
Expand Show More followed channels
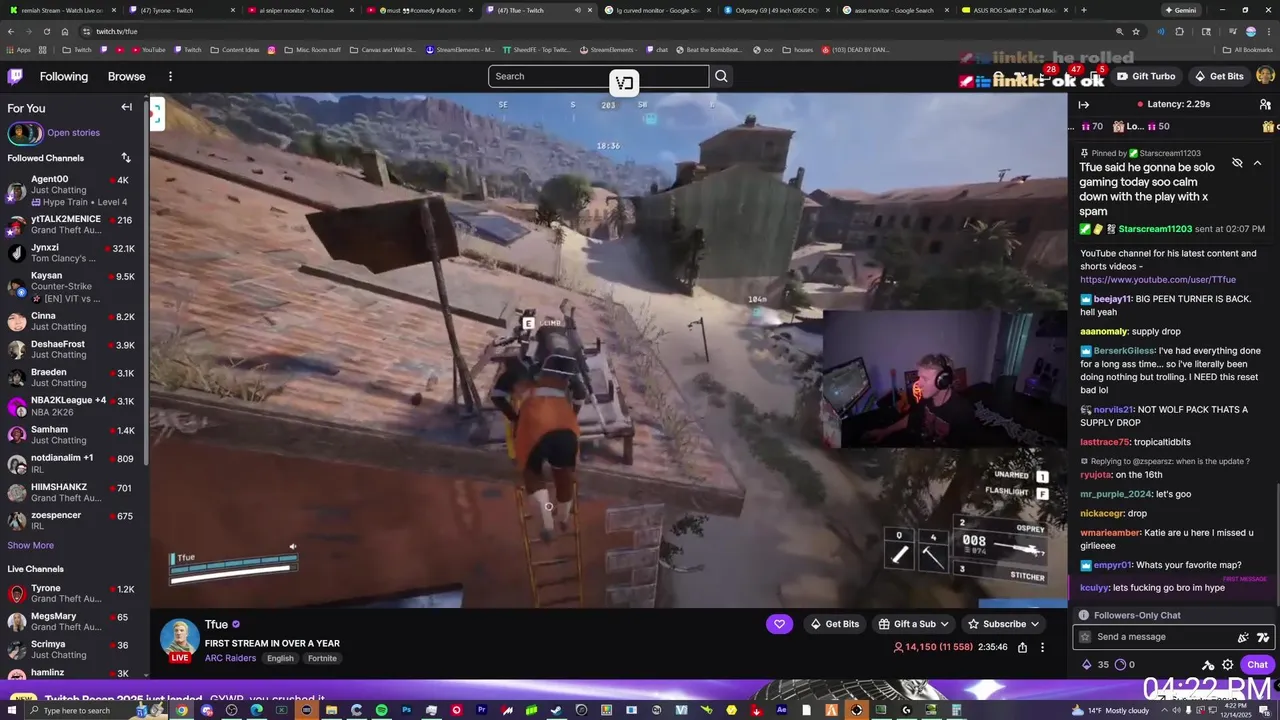(x=31, y=545)
